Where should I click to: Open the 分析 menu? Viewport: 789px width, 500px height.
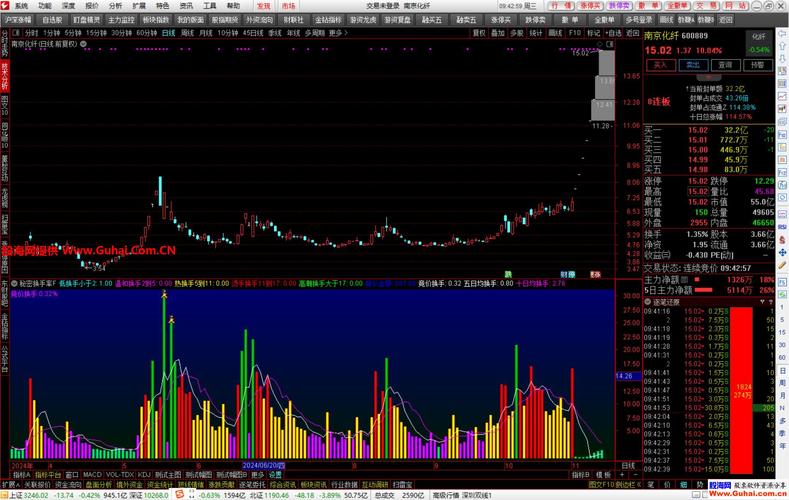point(116,5)
